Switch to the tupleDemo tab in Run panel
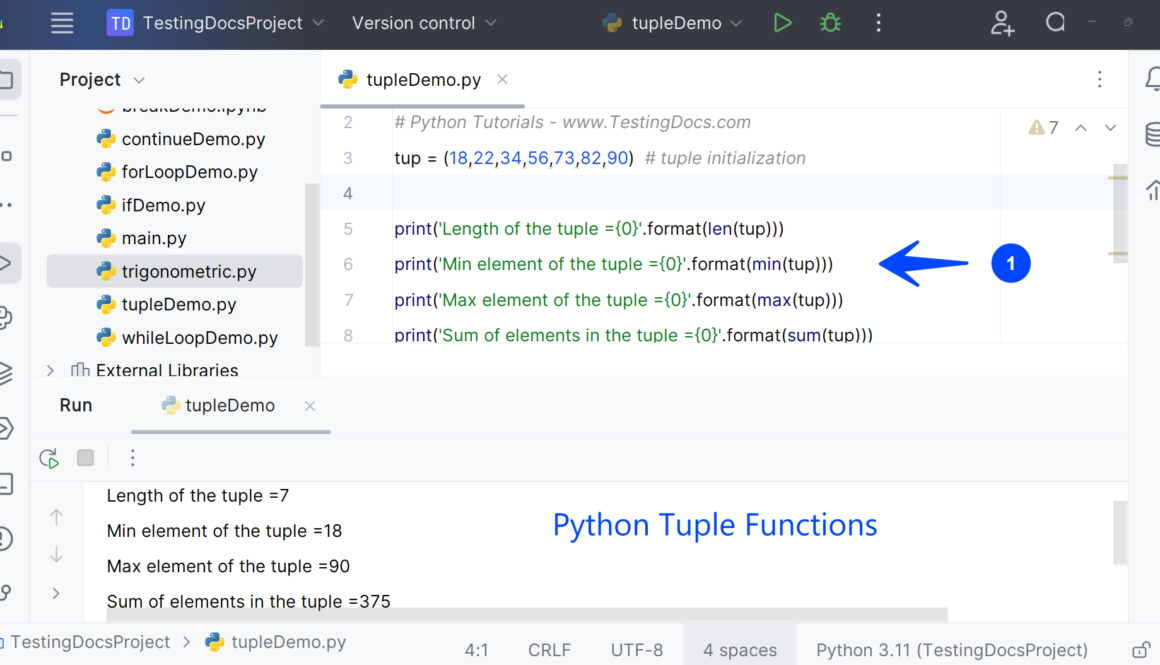The width and height of the screenshot is (1160, 665). (229, 405)
